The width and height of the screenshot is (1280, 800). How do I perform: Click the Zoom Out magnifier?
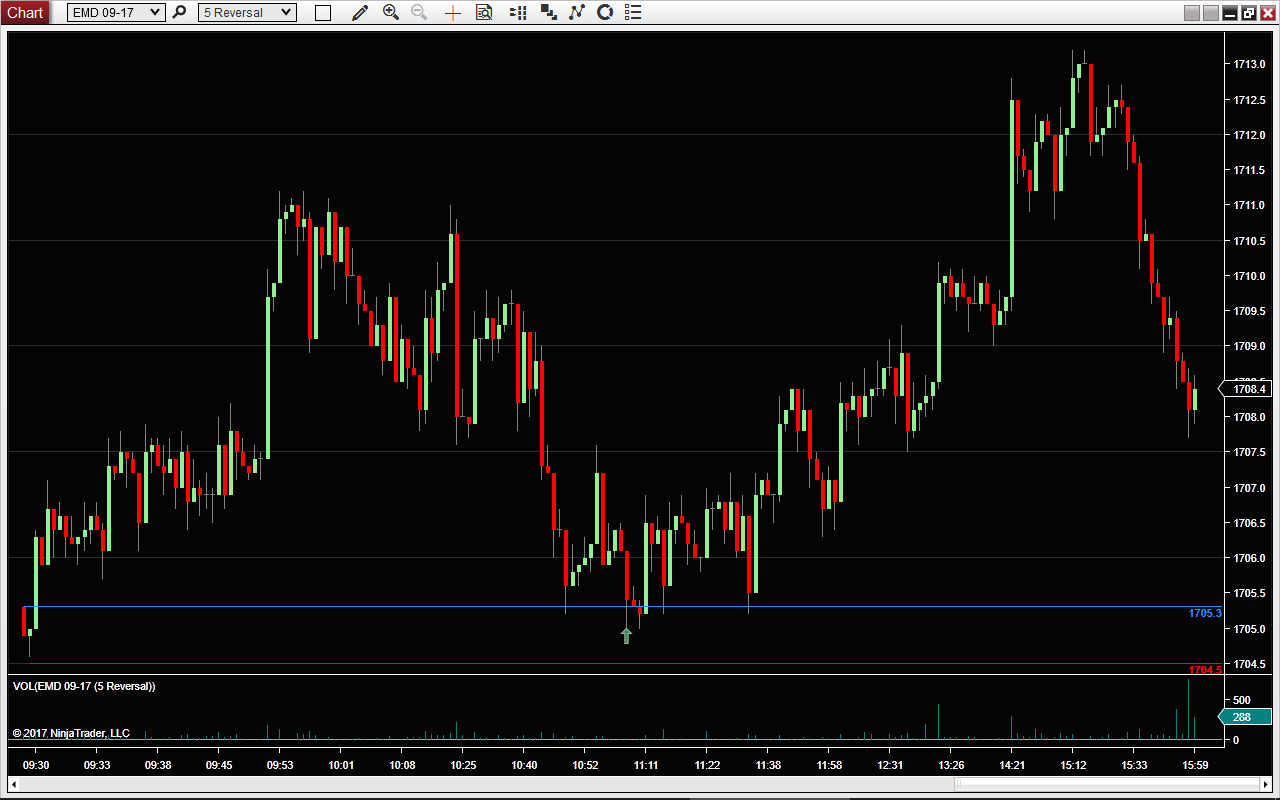click(419, 12)
